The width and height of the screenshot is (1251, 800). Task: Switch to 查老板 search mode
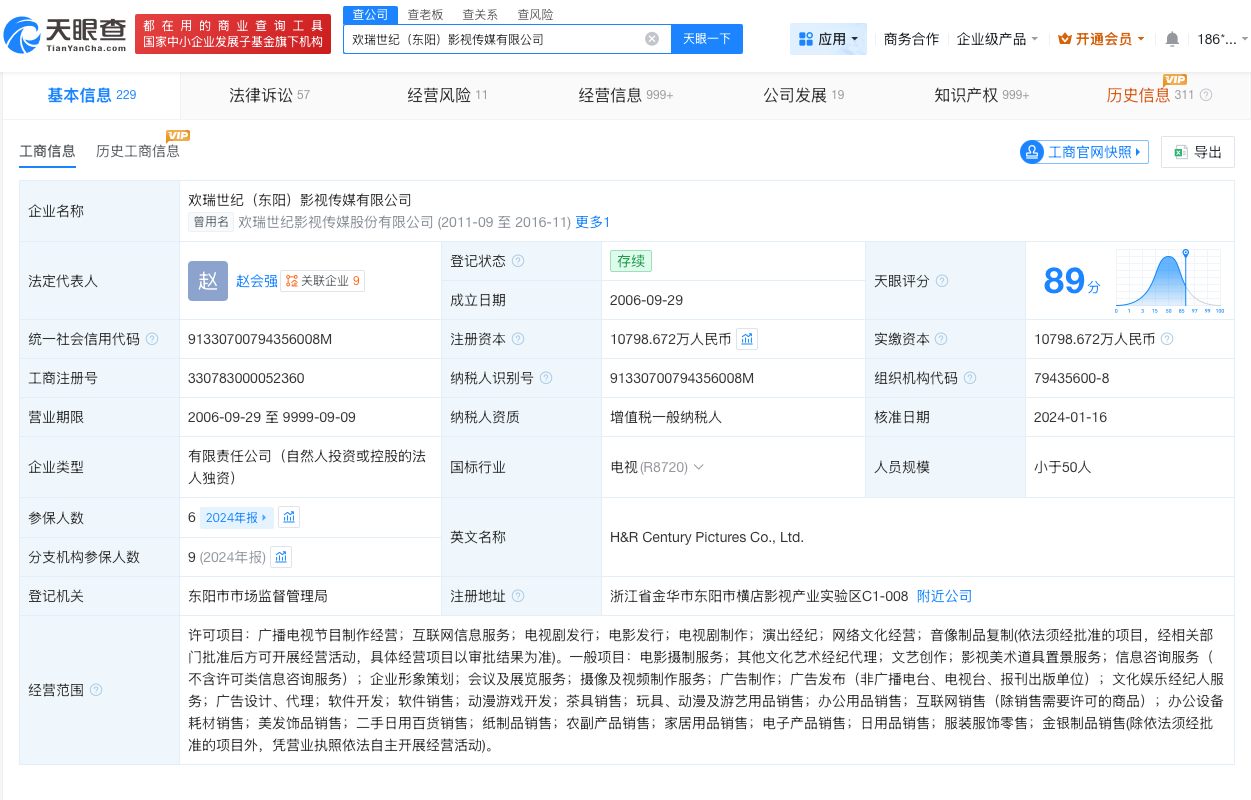click(x=423, y=14)
